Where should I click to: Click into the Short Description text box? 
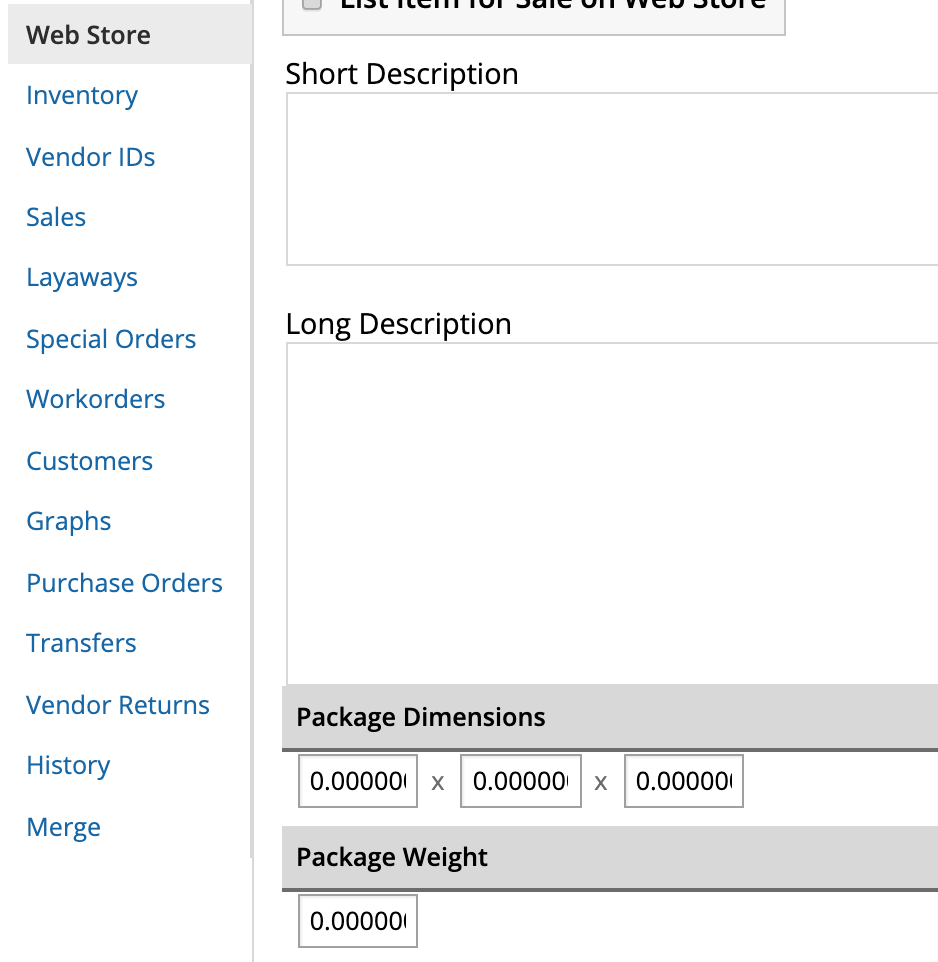[x=611, y=179]
